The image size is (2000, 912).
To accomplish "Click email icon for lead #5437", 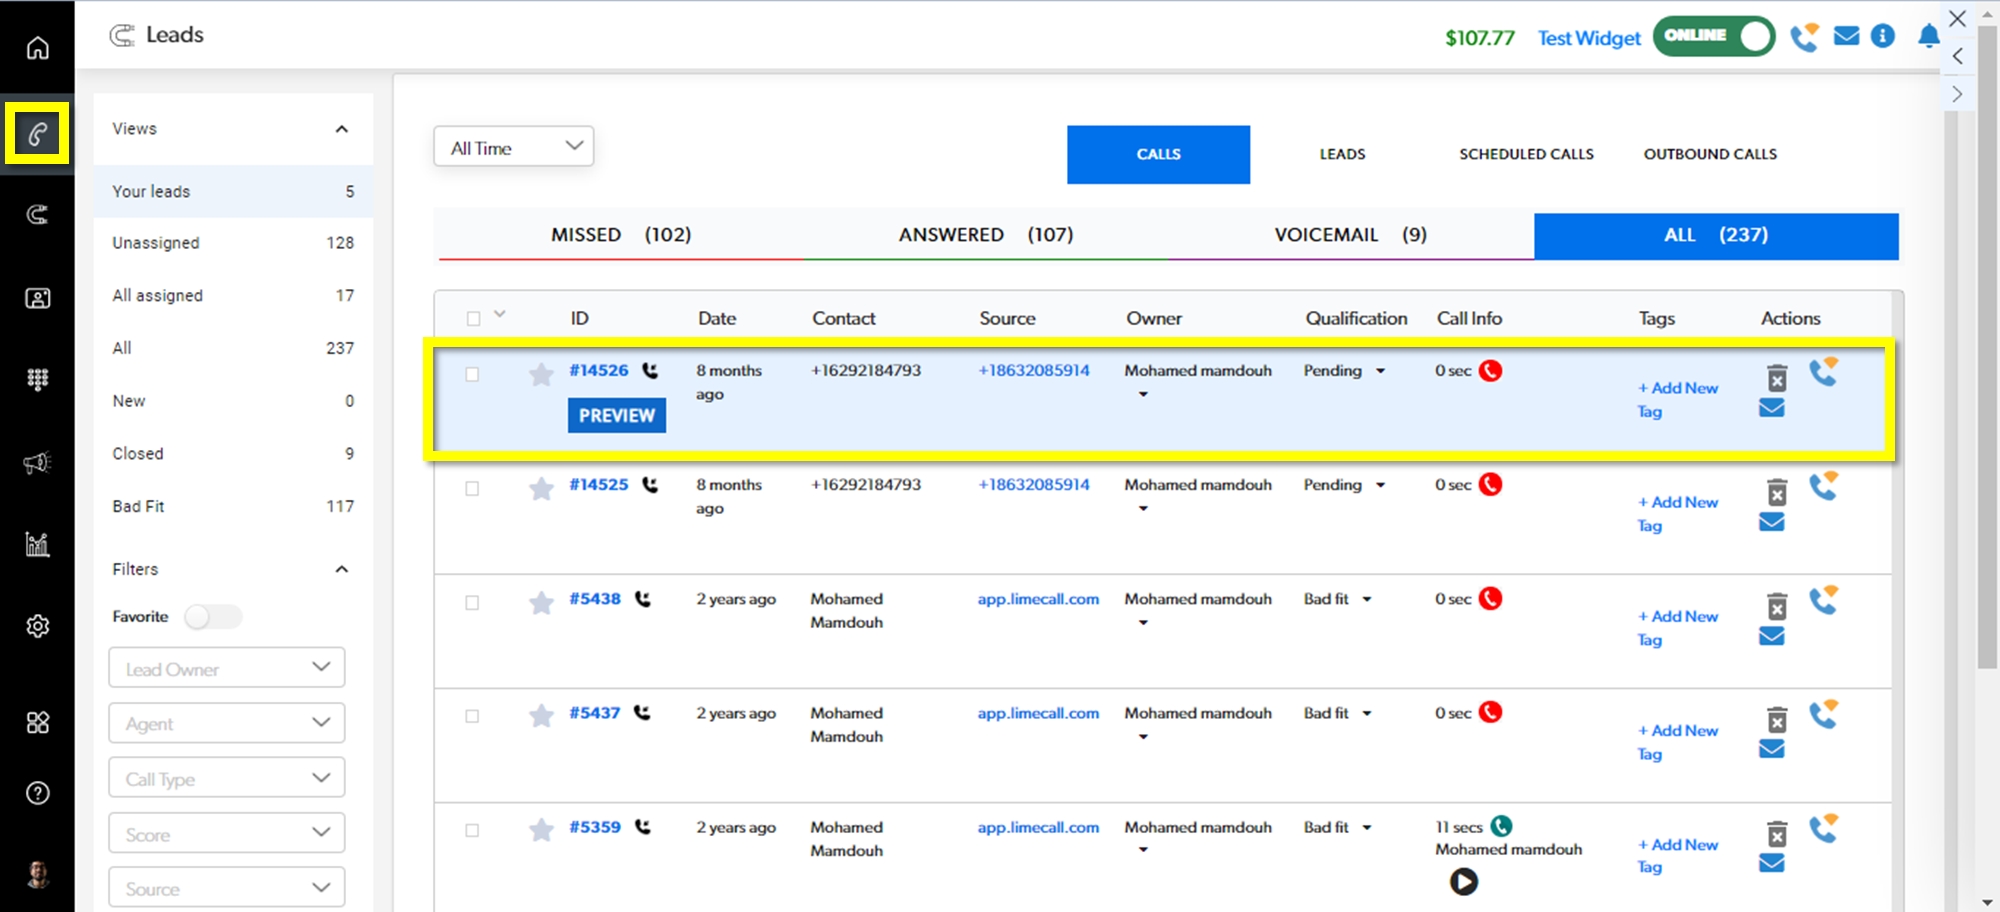I will (x=1771, y=749).
